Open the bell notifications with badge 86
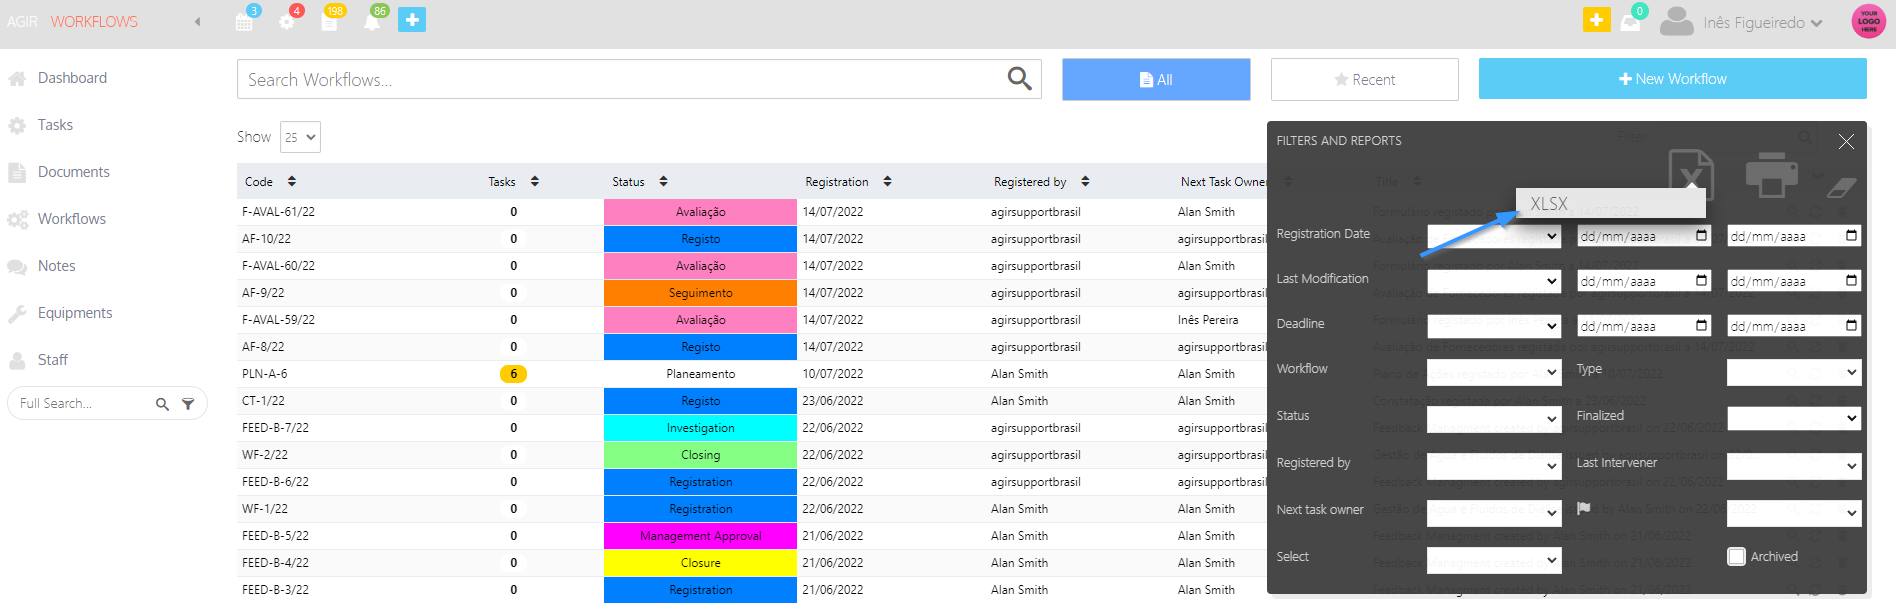 coord(373,20)
